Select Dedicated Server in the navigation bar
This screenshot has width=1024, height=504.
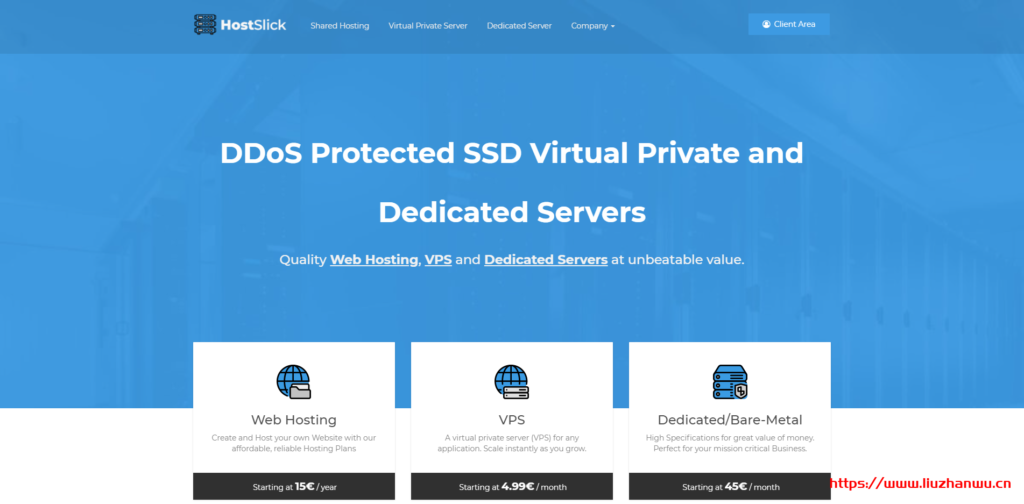coord(519,26)
